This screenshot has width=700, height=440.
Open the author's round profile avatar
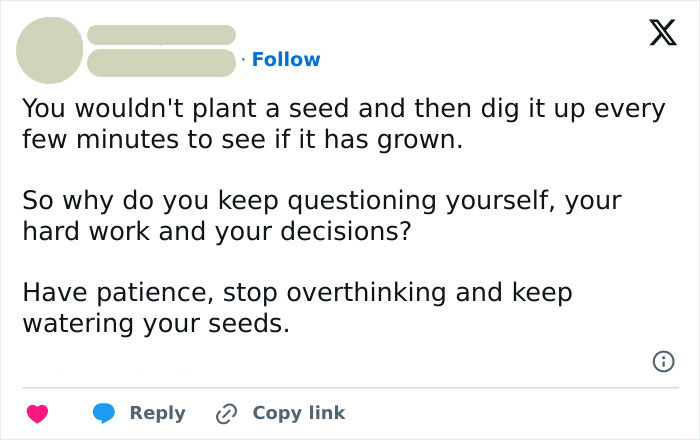point(50,50)
